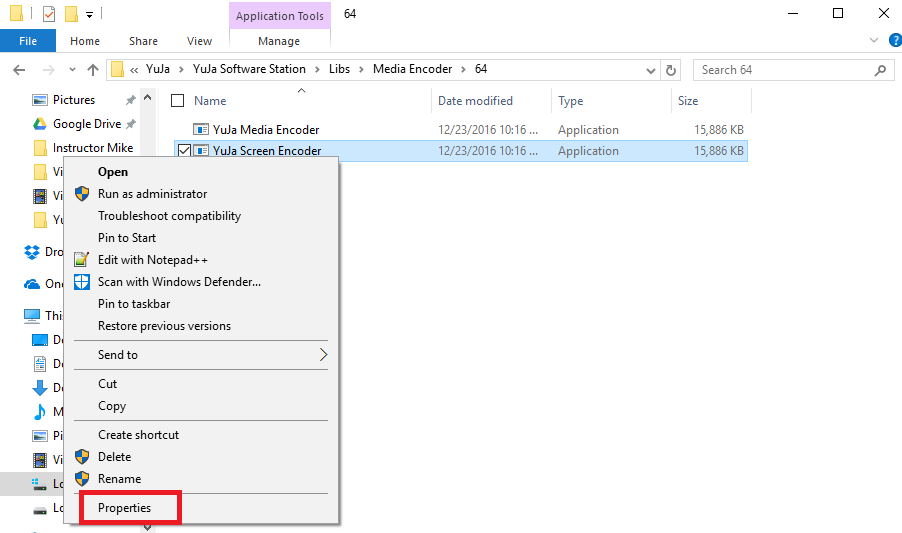Image resolution: width=902 pixels, height=533 pixels.
Task: Click YuJa Media Encoder application icon
Action: tap(200, 129)
